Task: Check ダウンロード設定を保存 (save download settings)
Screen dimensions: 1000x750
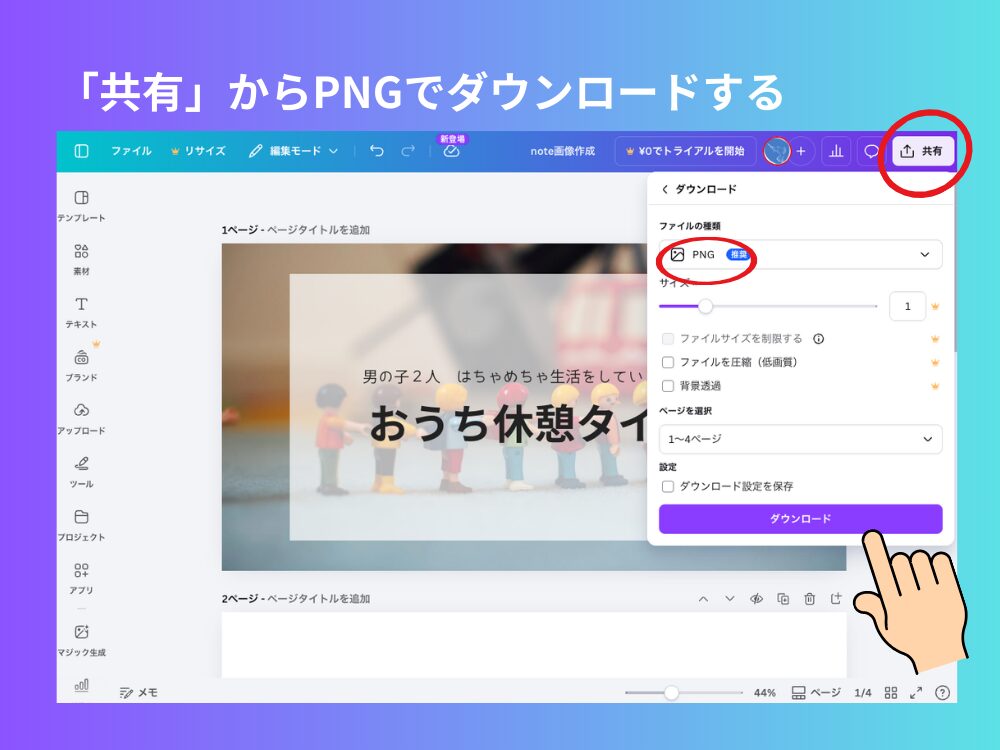Action: pyautogui.click(x=668, y=486)
